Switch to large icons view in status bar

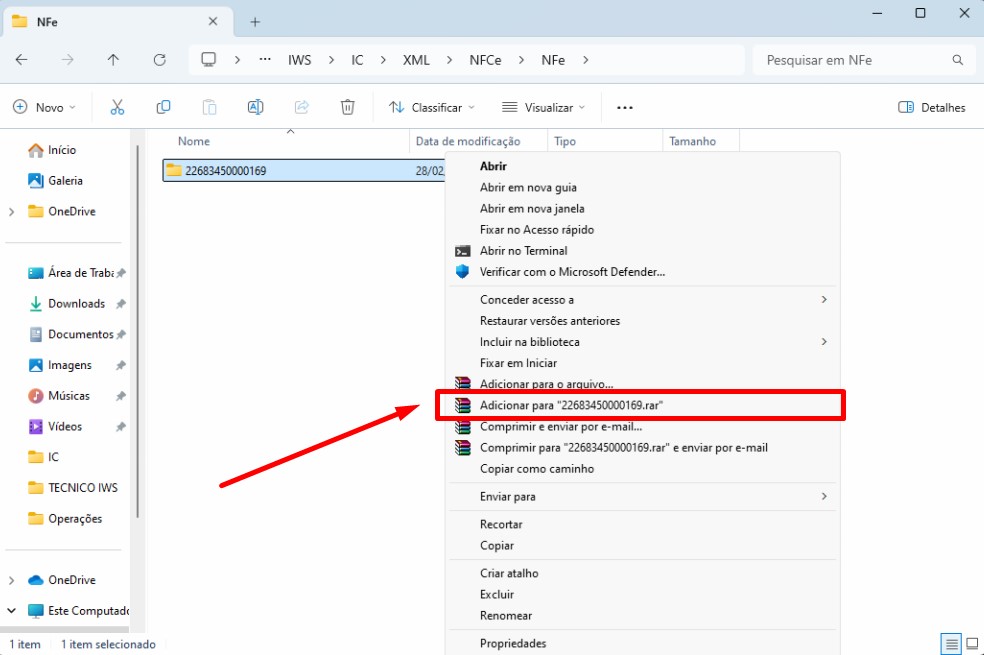(x=971, y=644)
